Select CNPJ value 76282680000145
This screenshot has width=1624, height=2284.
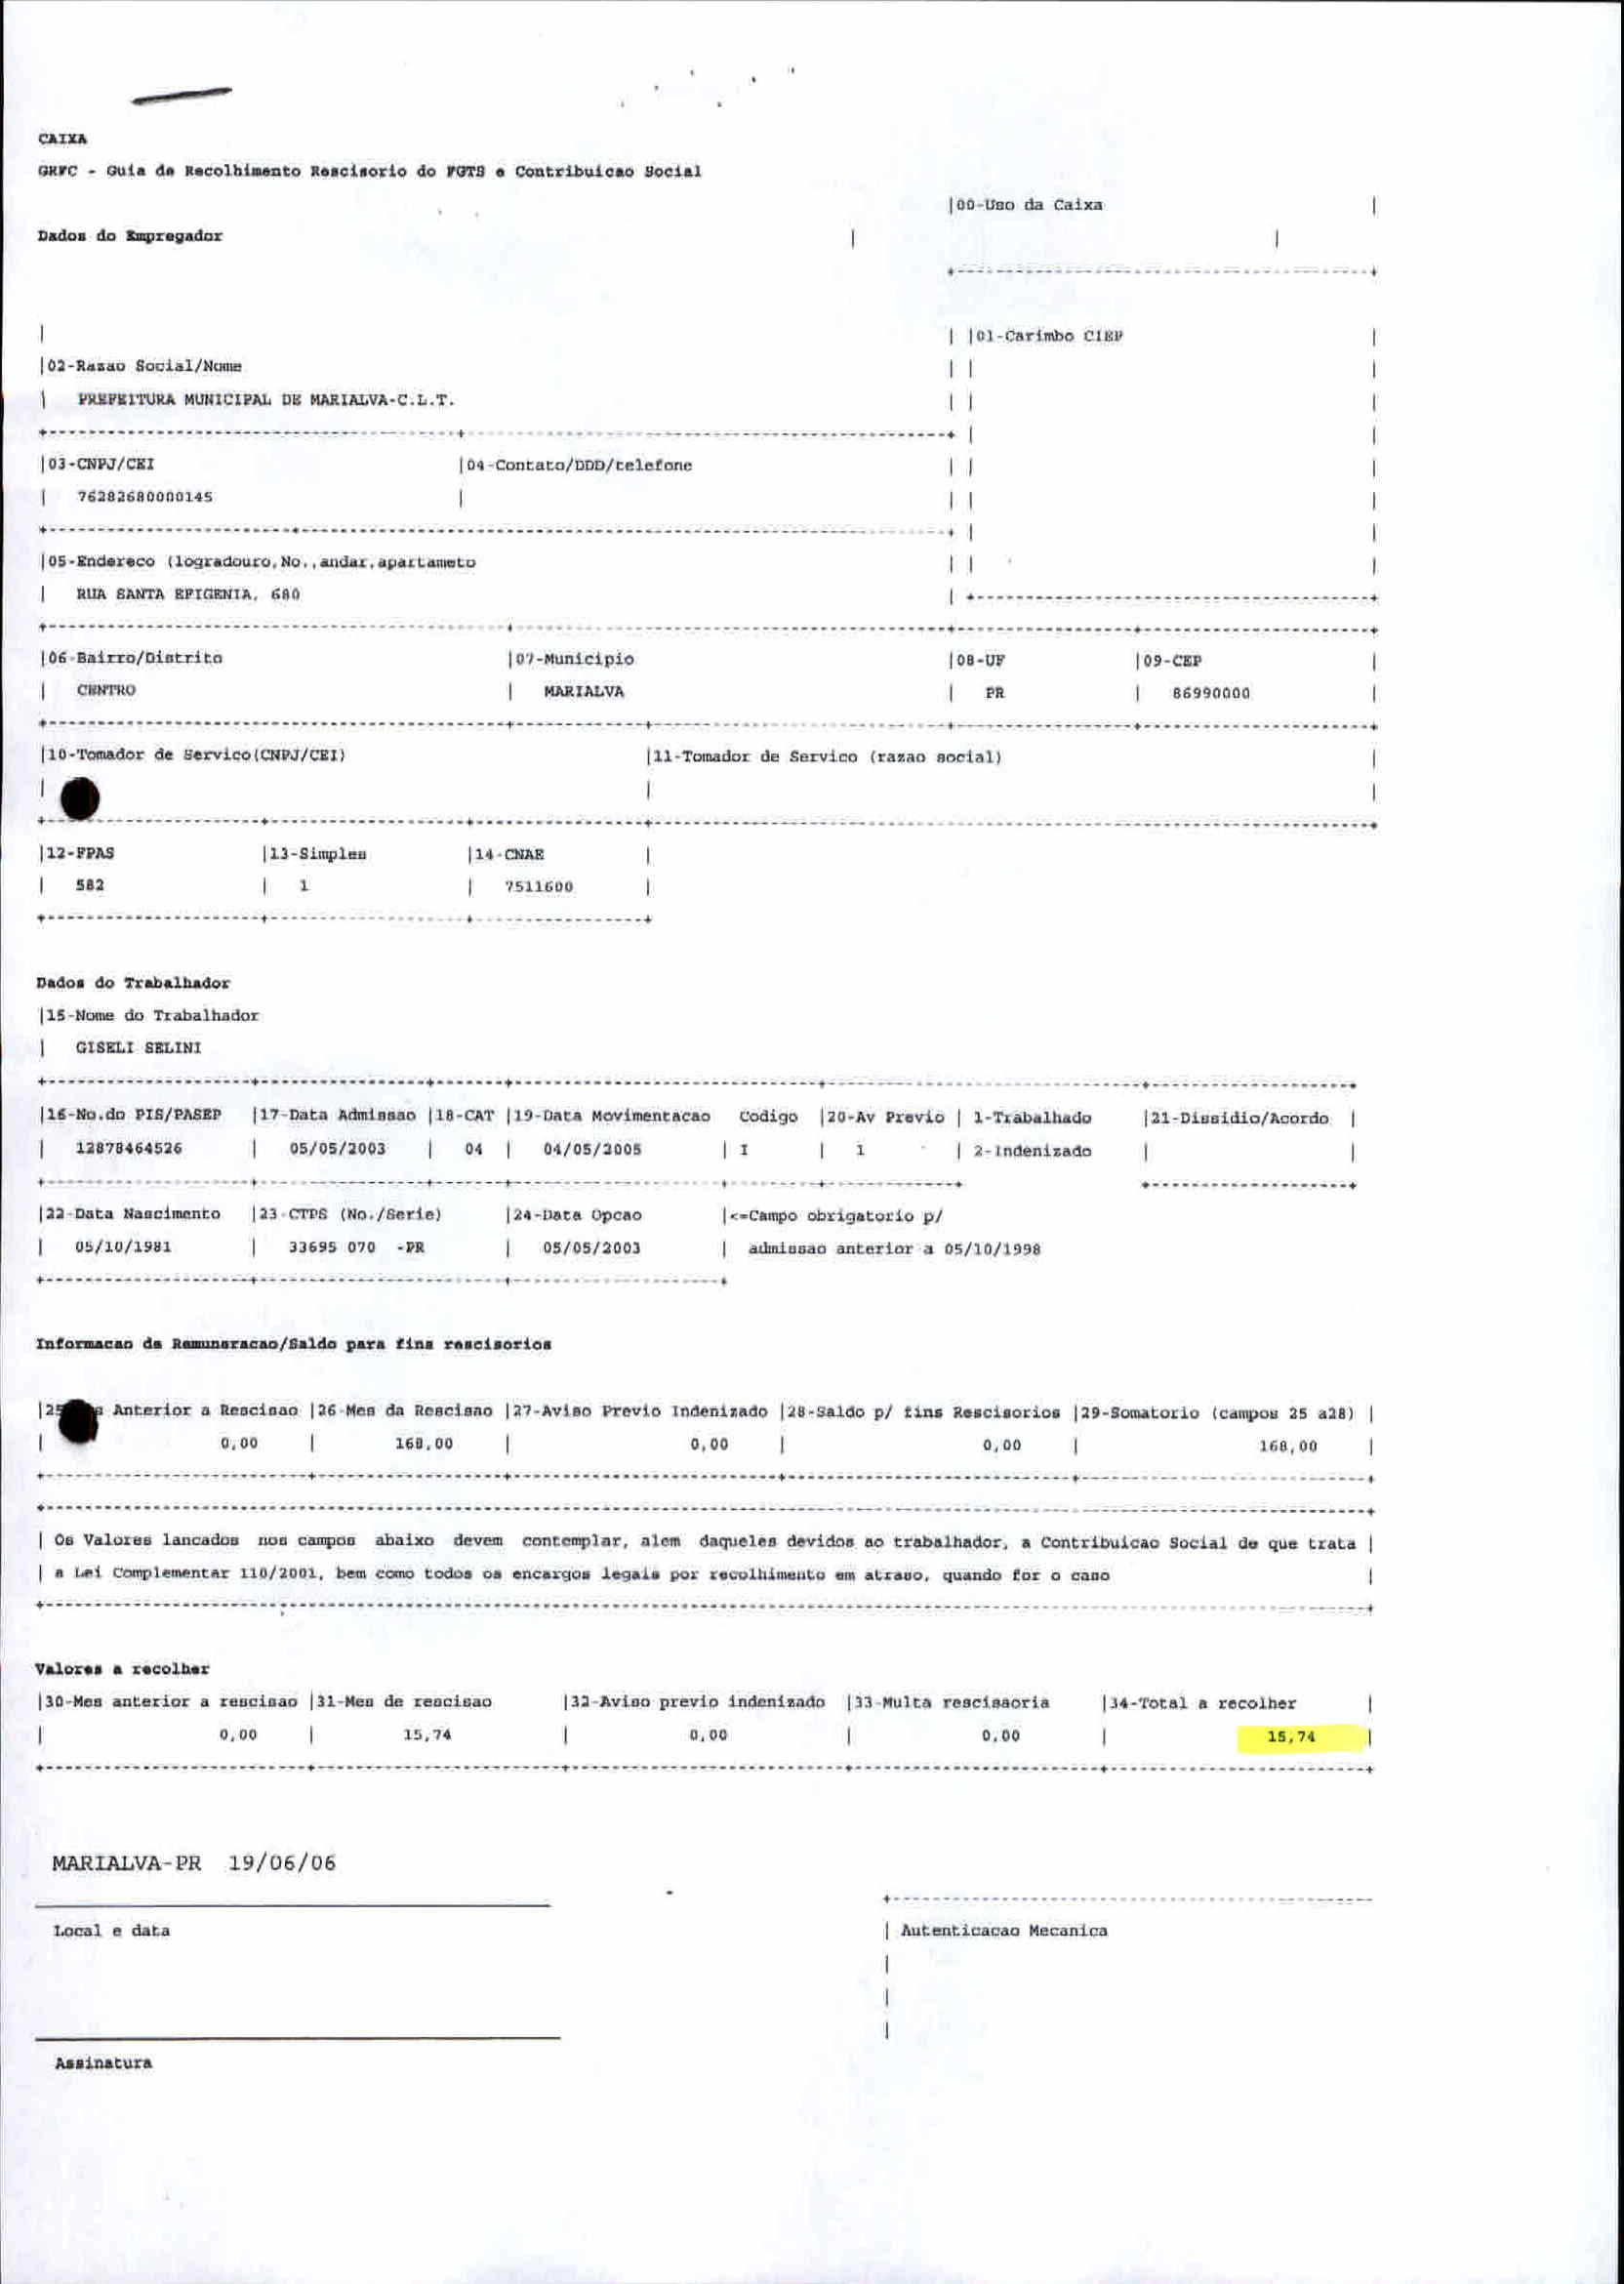point(145,496)
